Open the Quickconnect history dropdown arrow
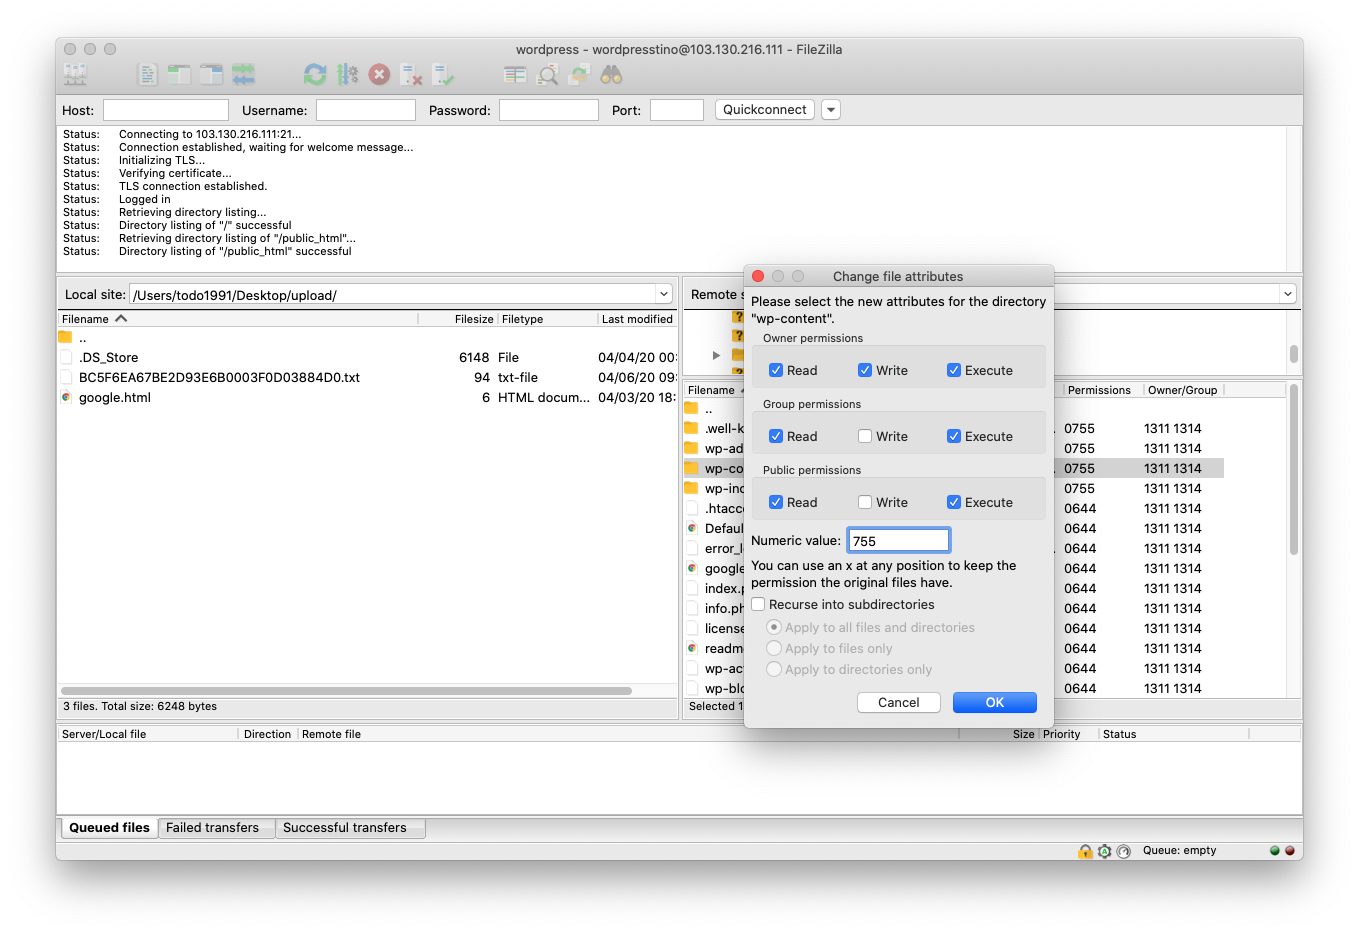 [x=831, y=110]
